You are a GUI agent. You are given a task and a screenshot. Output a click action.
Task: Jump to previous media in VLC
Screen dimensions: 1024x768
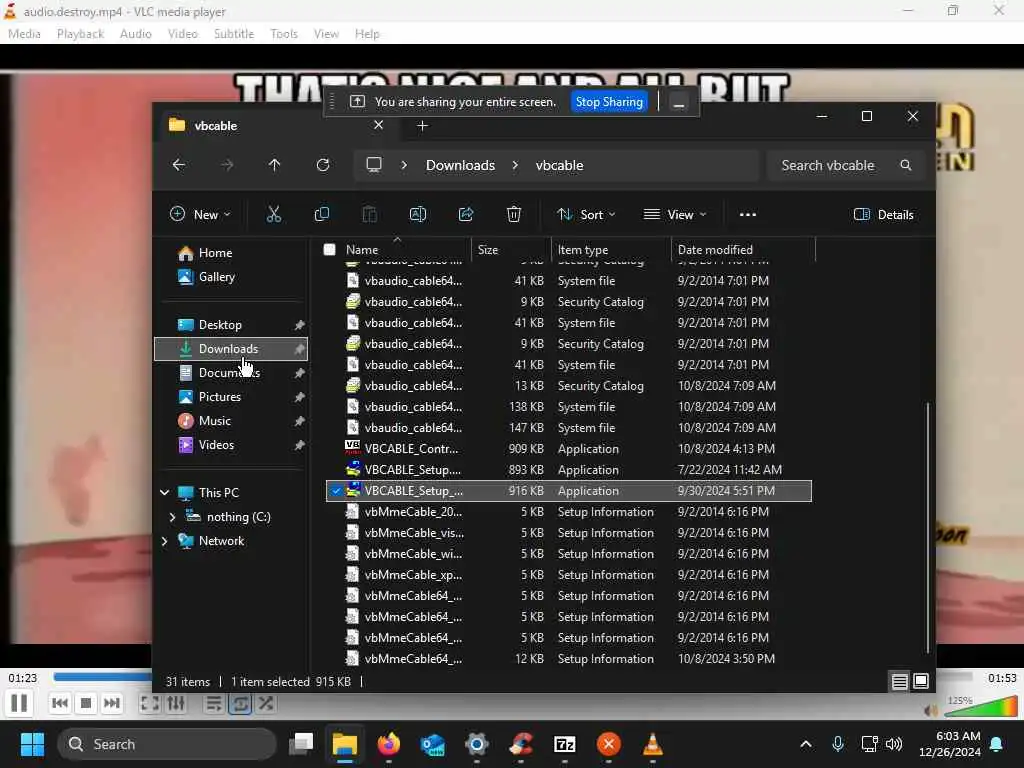(x=59, y=703)
